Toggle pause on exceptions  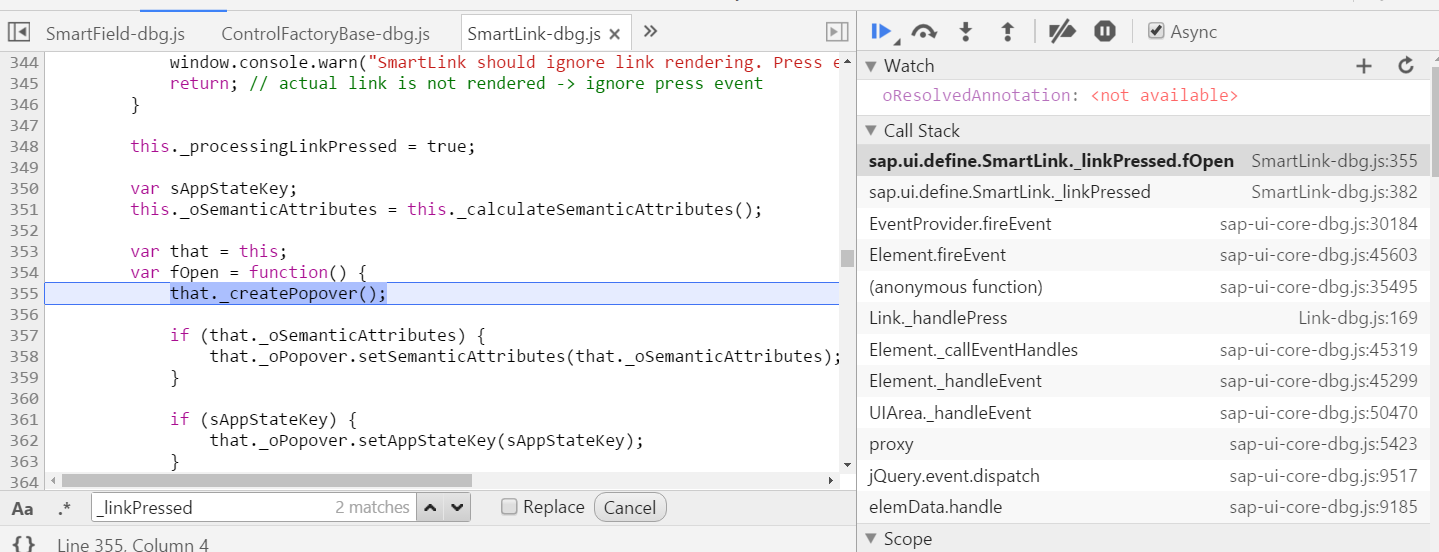[x=1104, y=32]
